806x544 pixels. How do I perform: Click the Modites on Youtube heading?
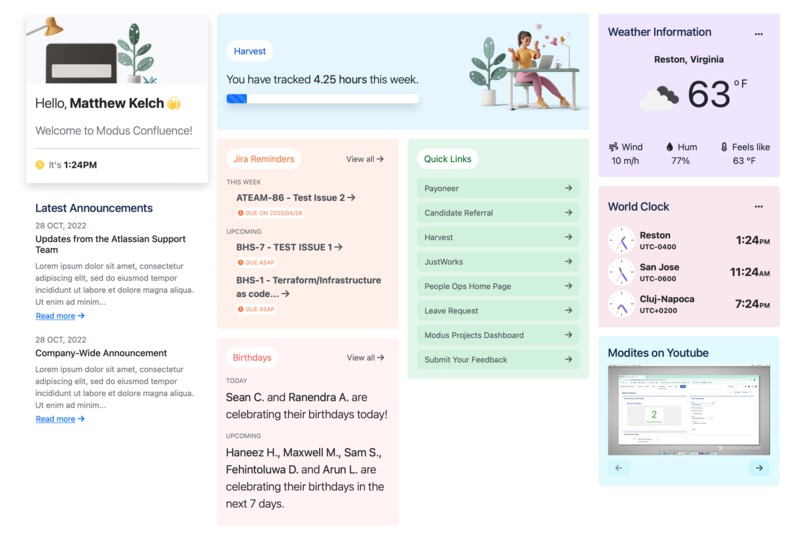[658, 353]
